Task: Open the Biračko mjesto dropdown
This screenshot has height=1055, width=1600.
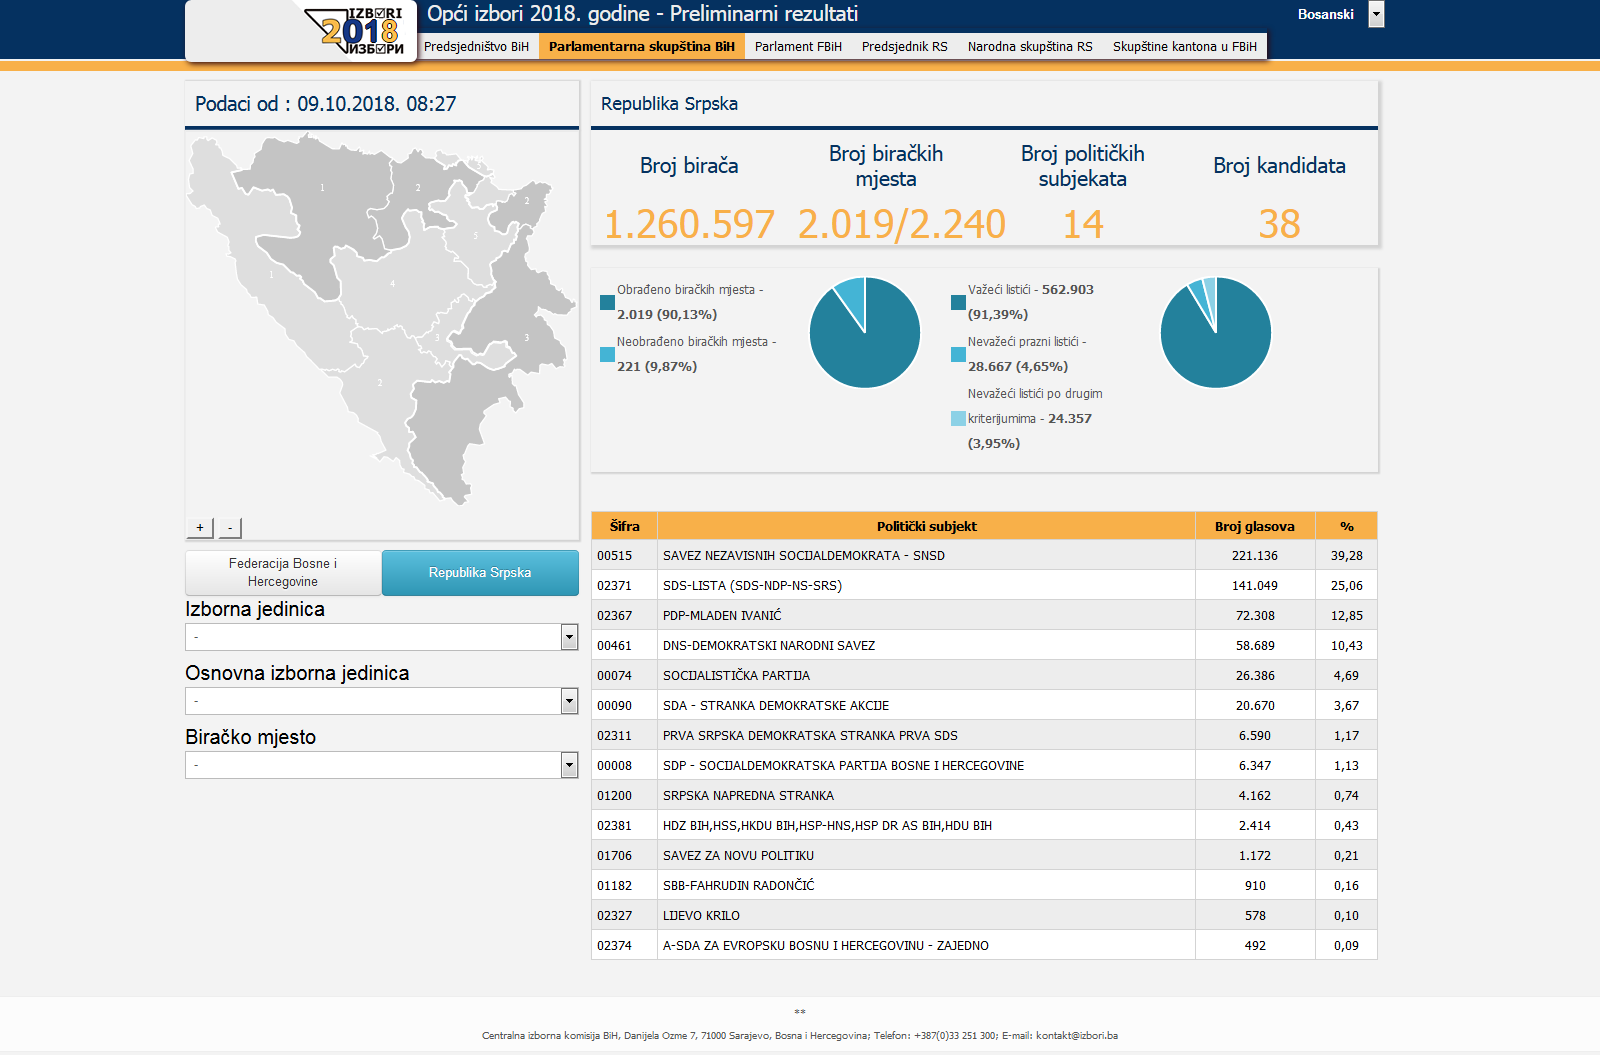Action: [382, 765]
